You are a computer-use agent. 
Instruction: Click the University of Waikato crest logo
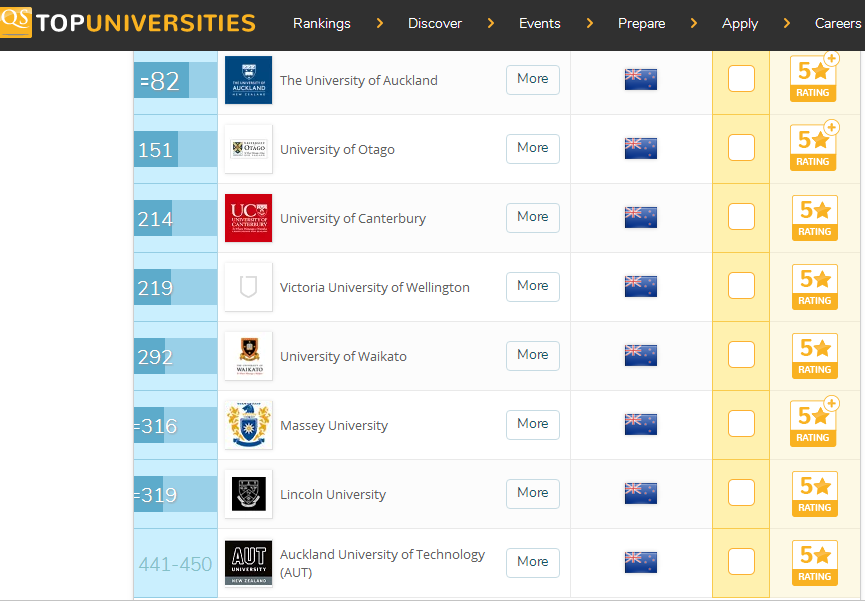tap(248, 356)
